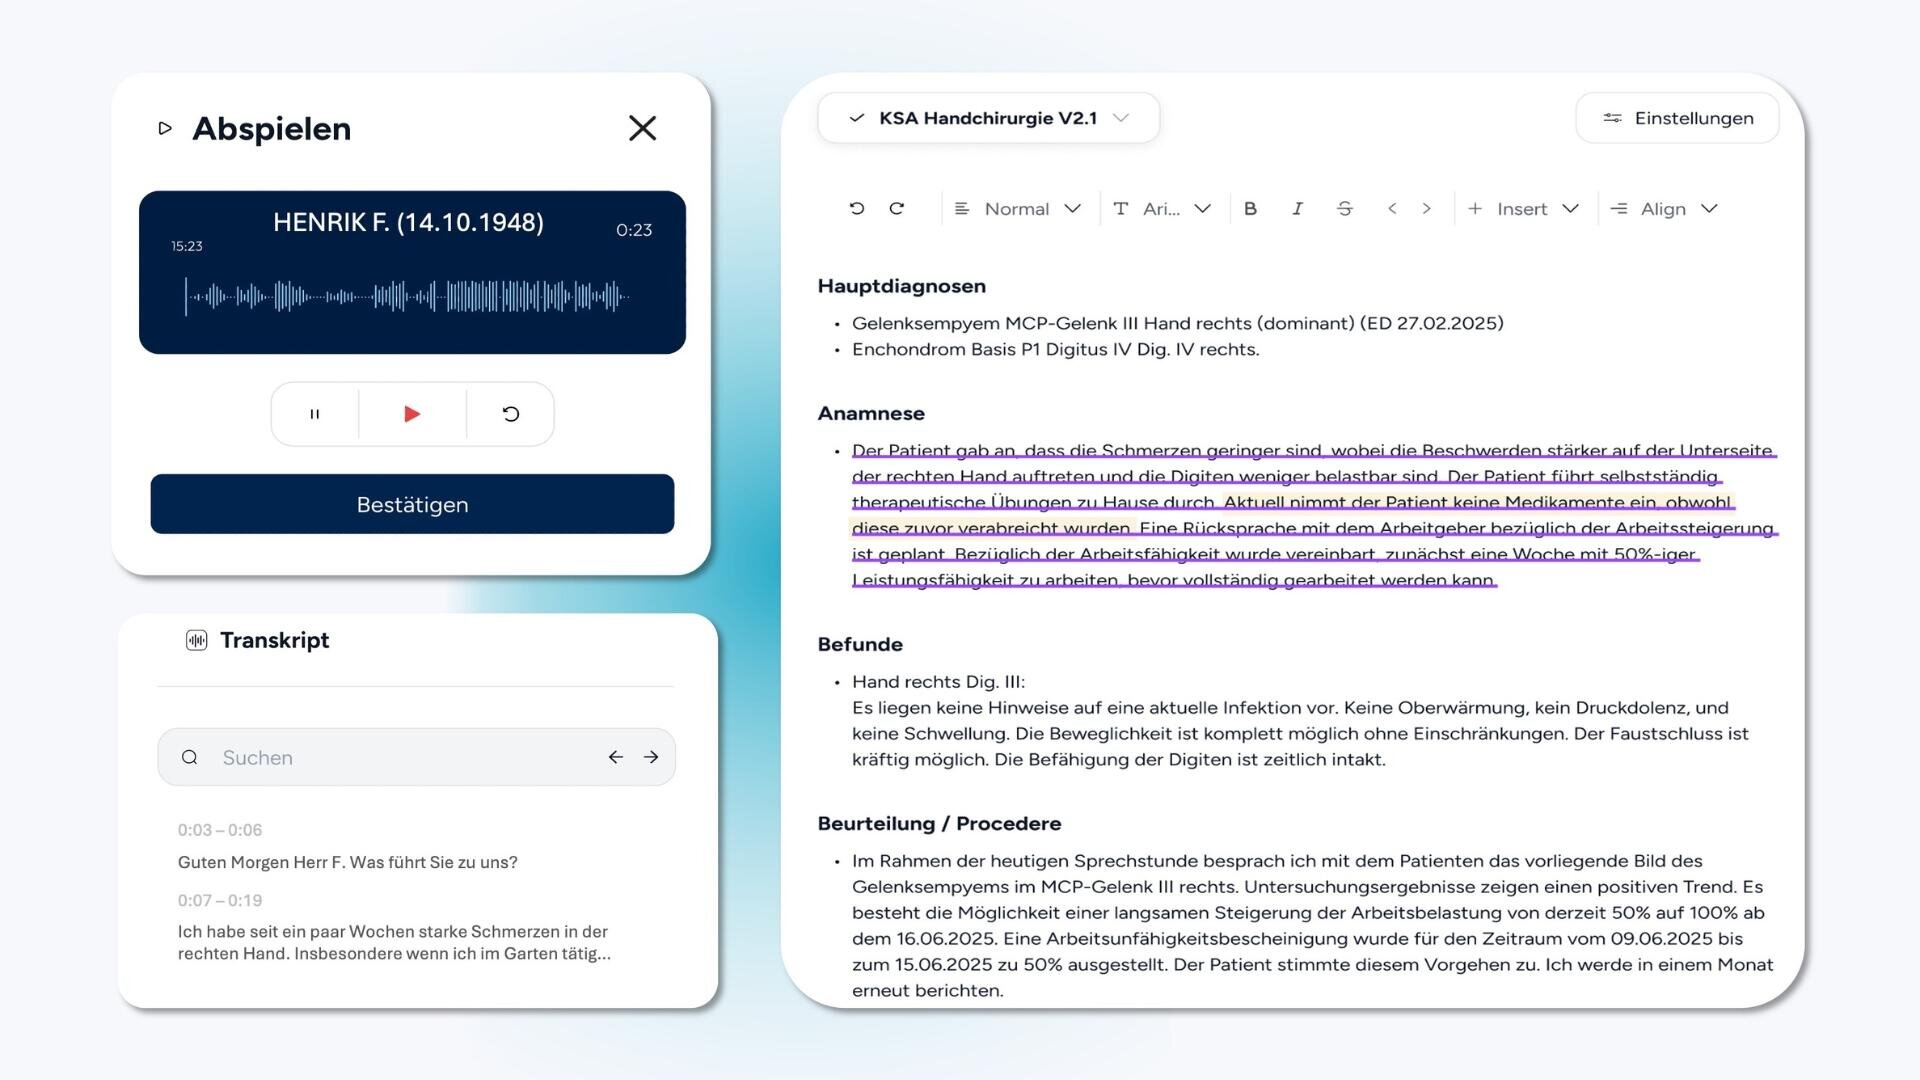Select the Undo icon in the editor toolbar
Image resolution: width=1920 pixels, height=1080 pixels.
coord(856,208)
